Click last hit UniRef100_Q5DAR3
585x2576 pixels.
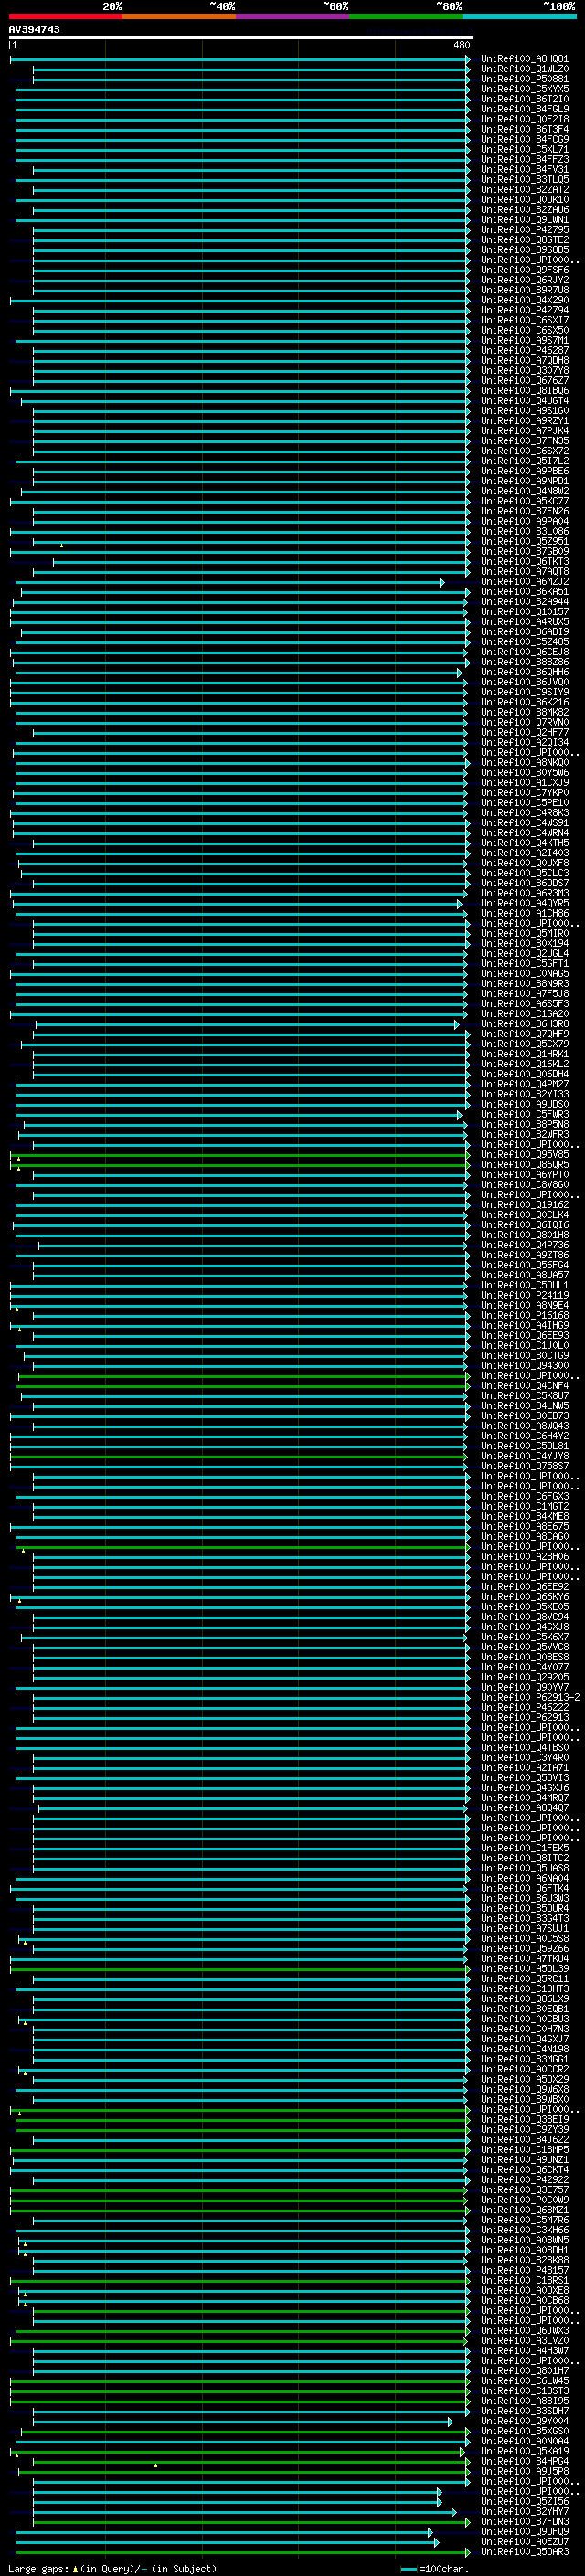(x=524, y=2551)
